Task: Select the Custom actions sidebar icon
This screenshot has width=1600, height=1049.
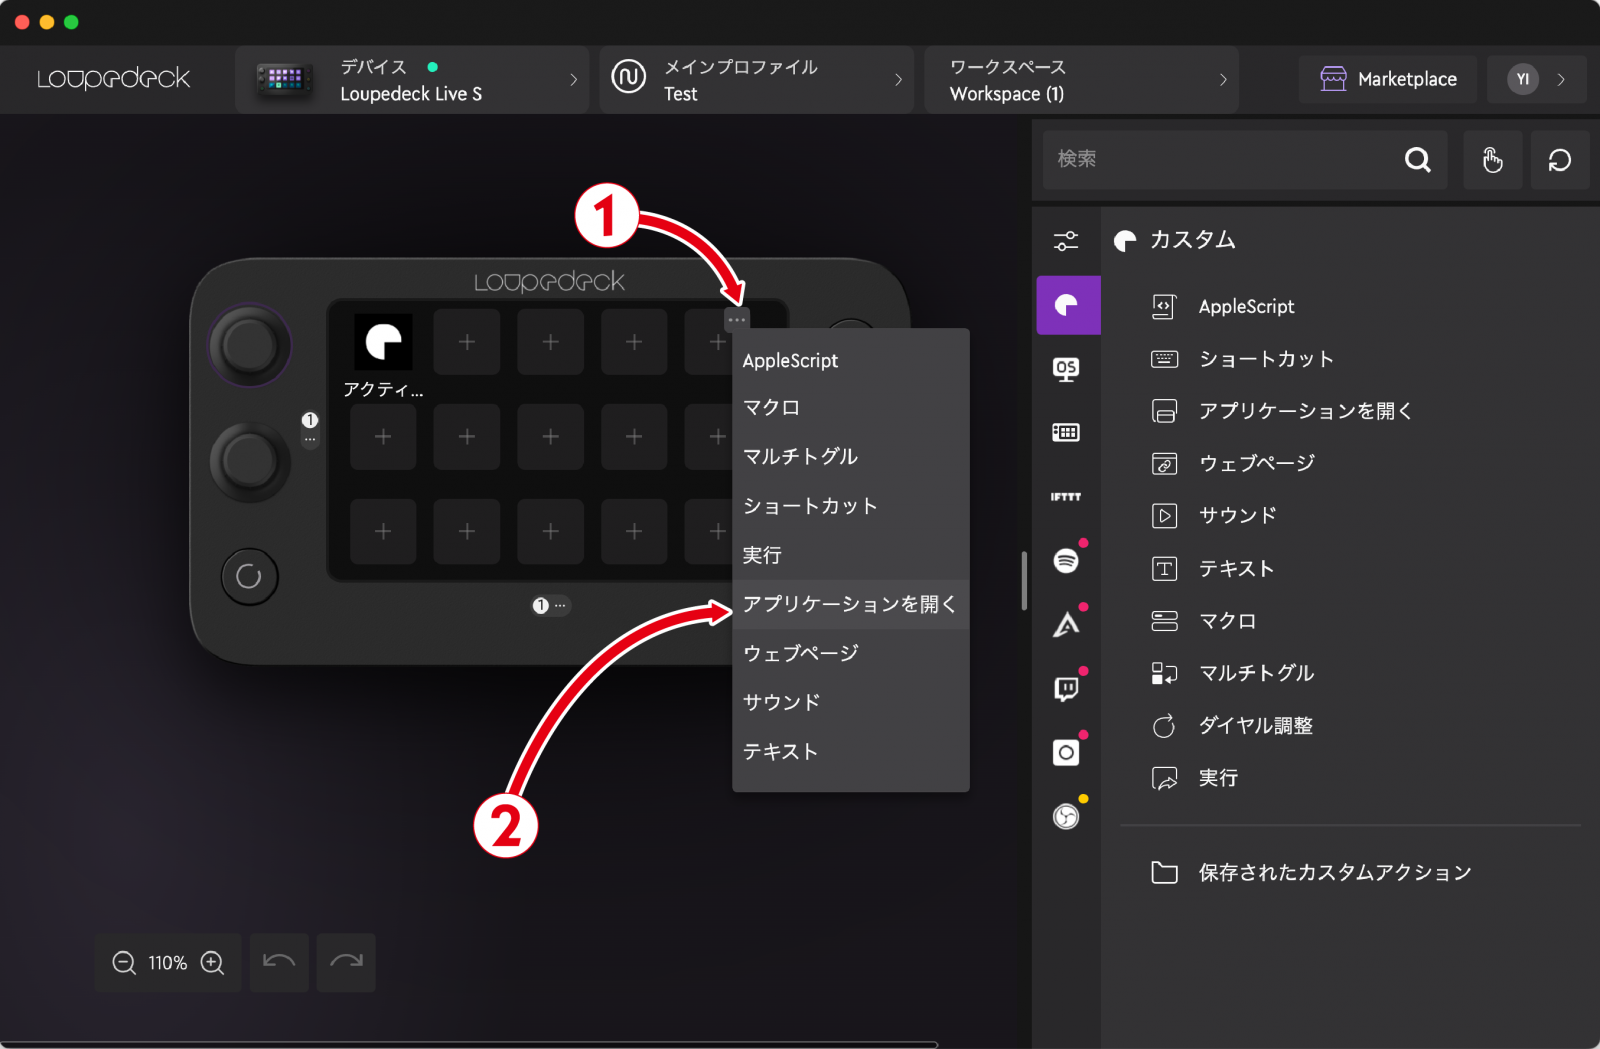Action: click(x=1068, y=305)
